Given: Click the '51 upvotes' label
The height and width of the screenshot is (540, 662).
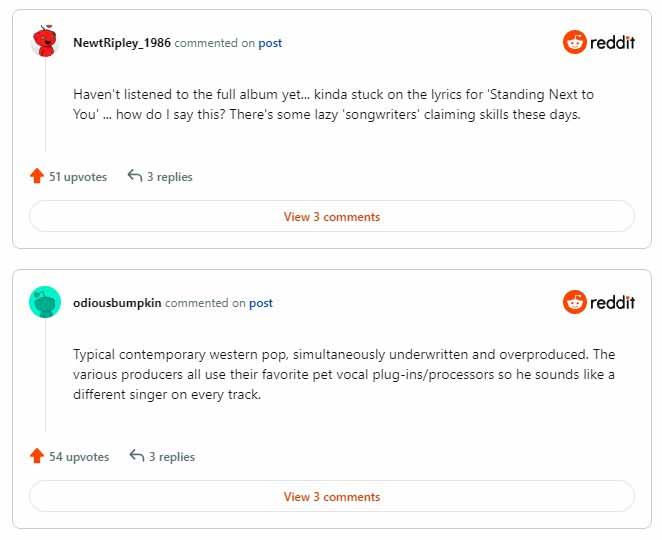Looking at the screenshot, I should [x=78, y=176].
